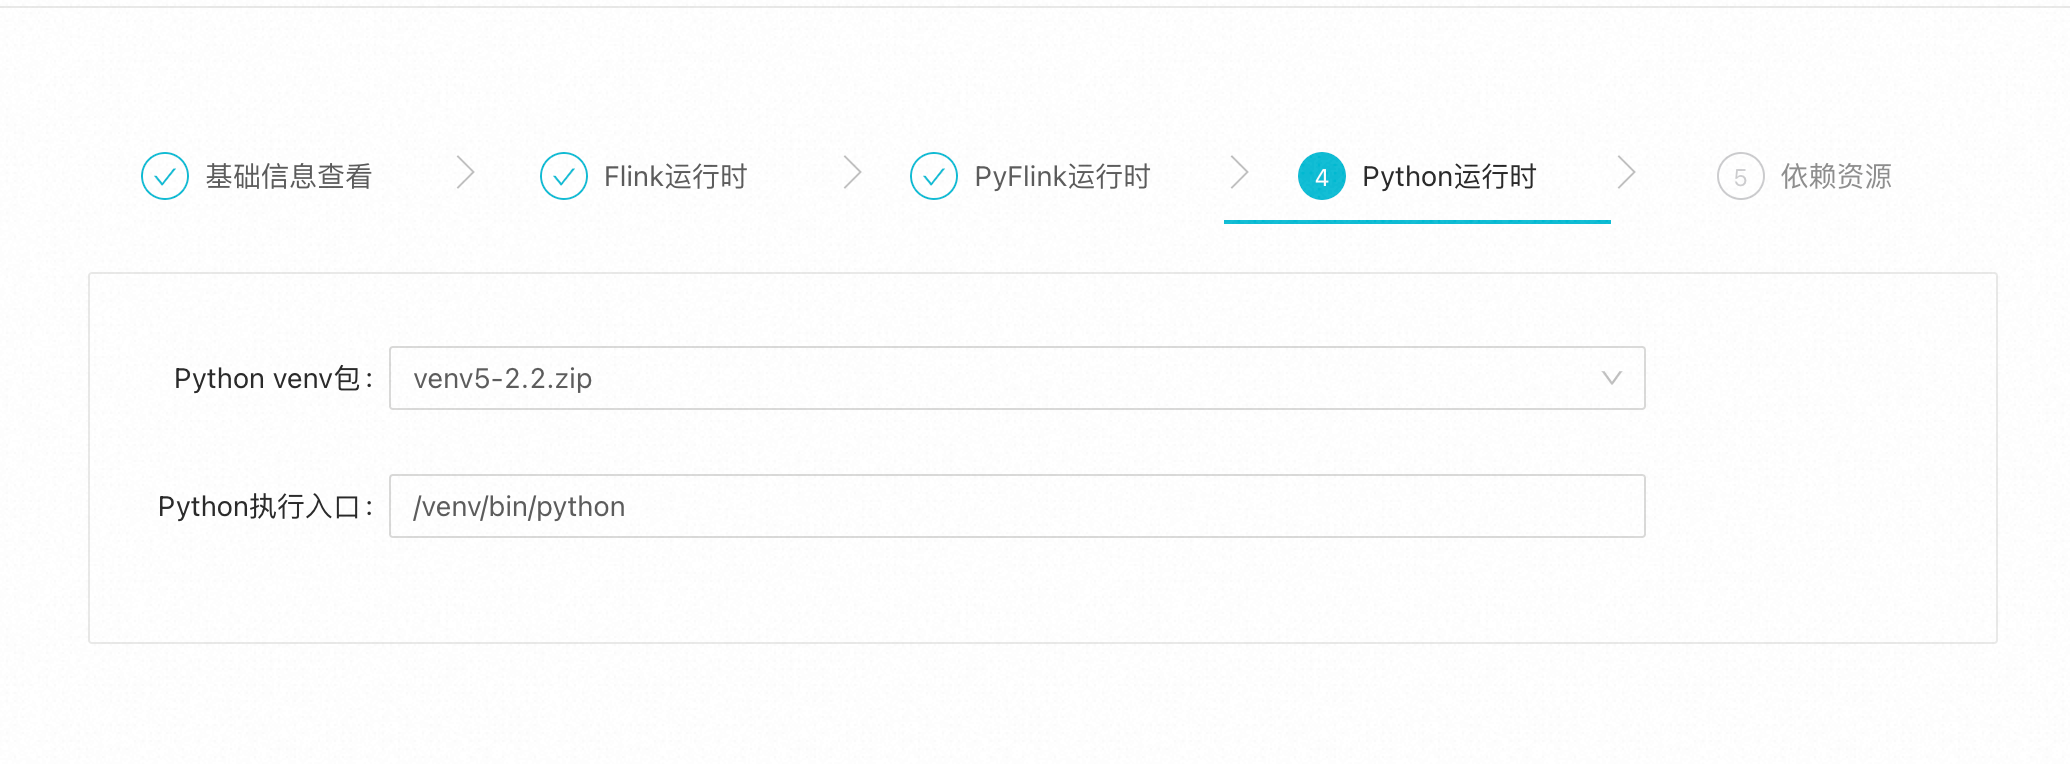The width and height of the screenshot is (2070, 764).
Task: Click the step 4 number circle
Action: (x=1321, y=177)
